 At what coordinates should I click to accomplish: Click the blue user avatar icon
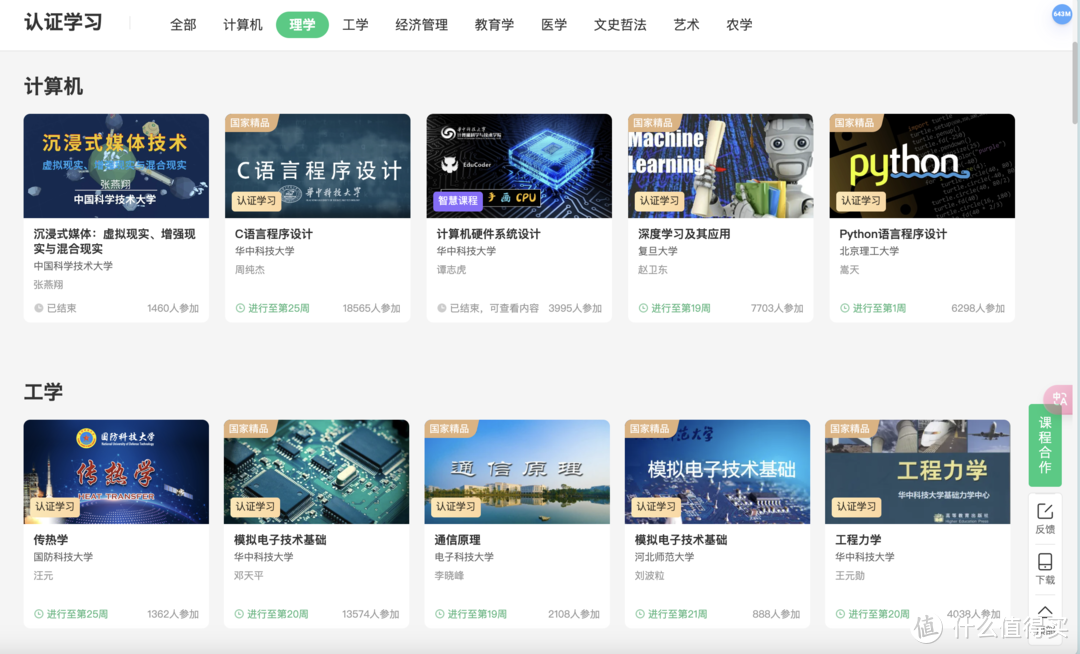(1061, 14)
